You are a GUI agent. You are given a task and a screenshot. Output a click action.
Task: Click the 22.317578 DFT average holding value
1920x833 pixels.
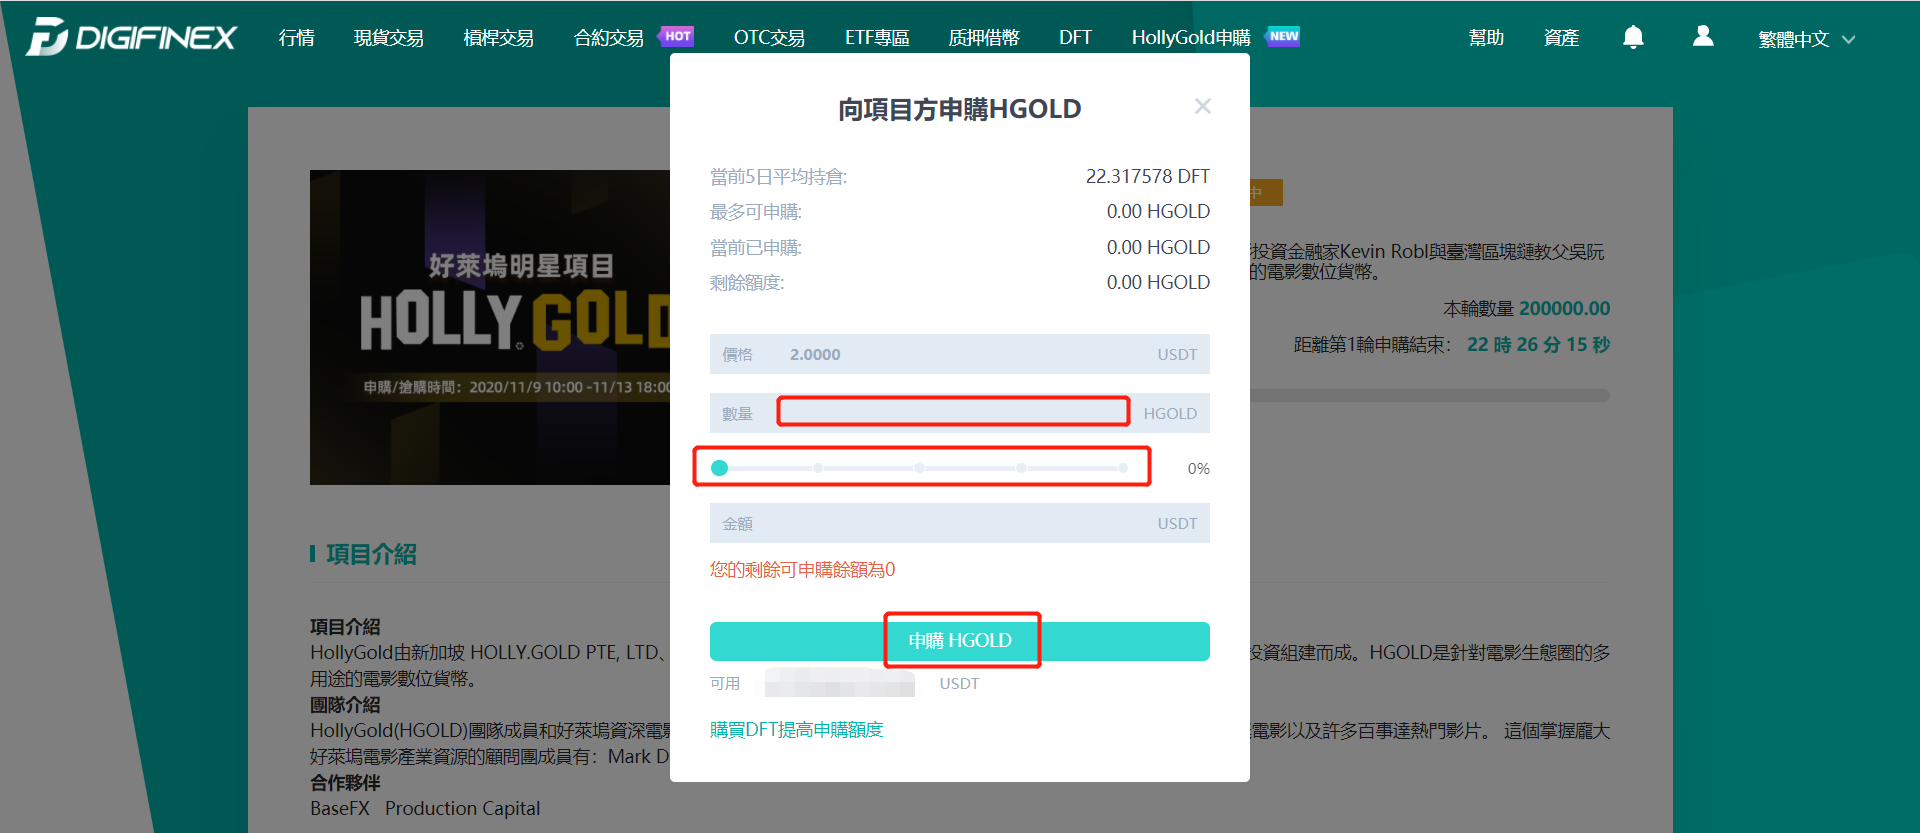click(x=1148, y=176)
